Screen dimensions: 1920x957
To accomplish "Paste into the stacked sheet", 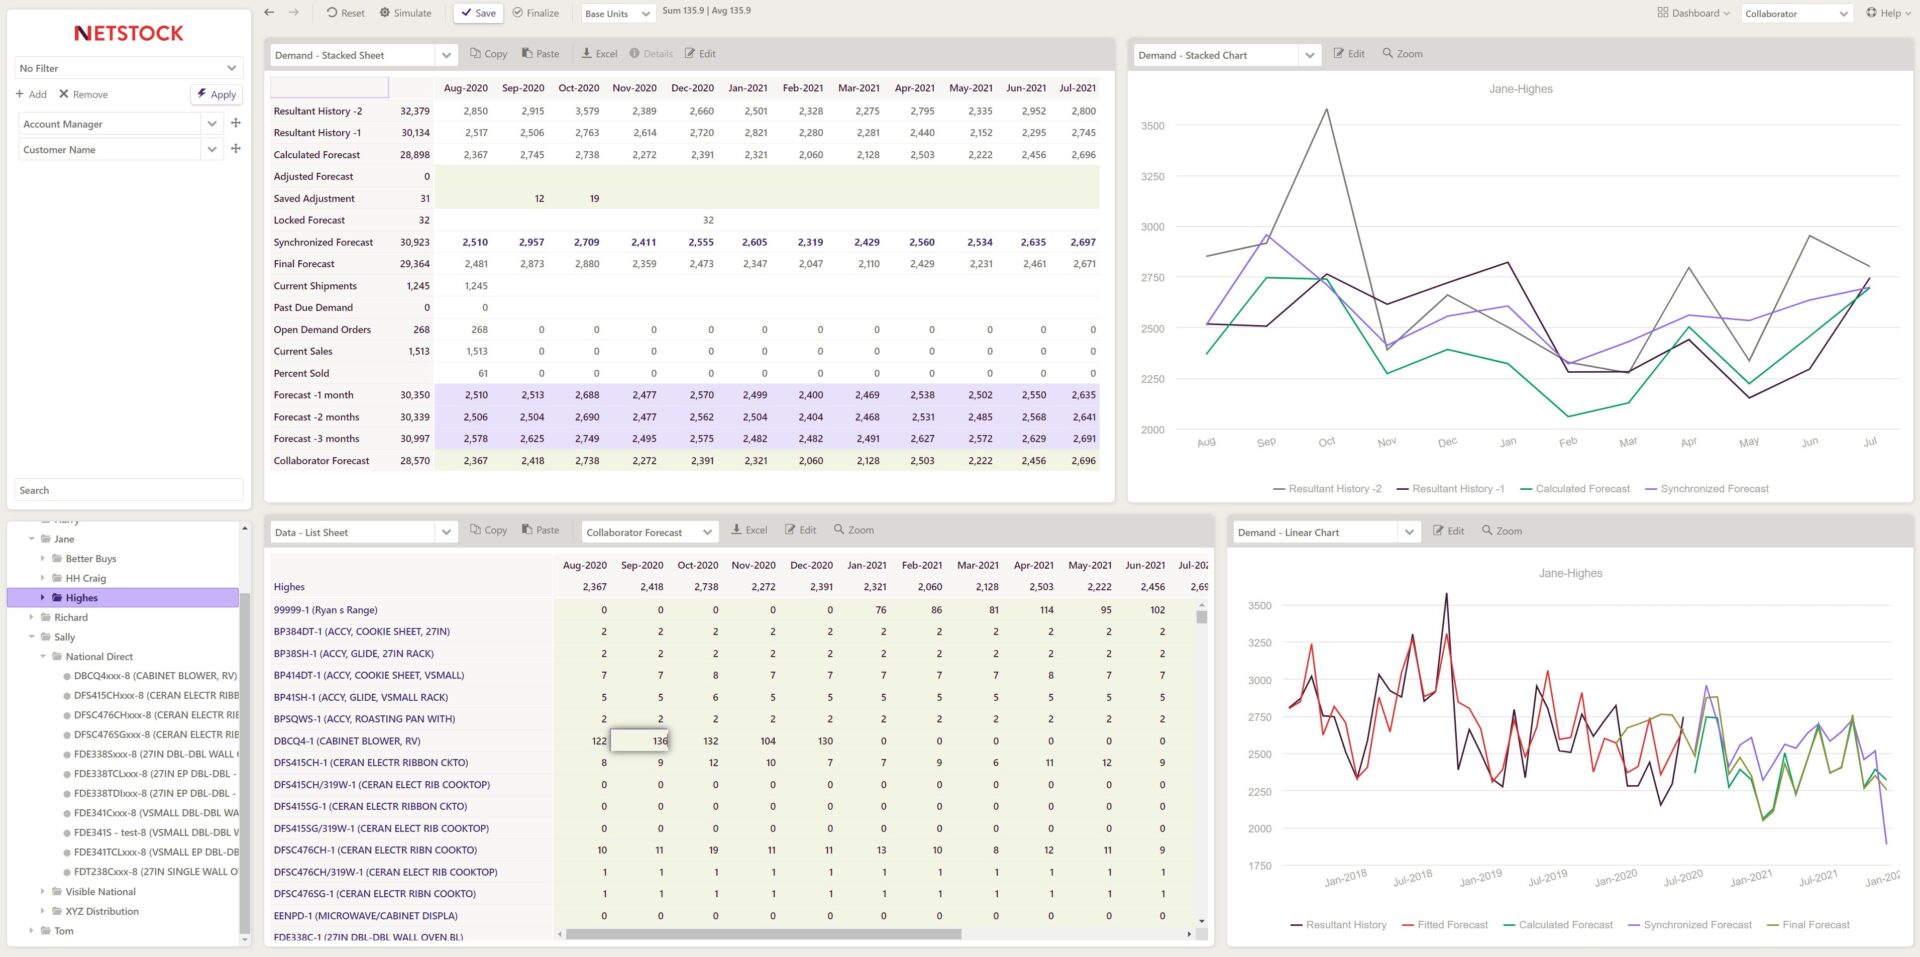I will coord(540,54).
